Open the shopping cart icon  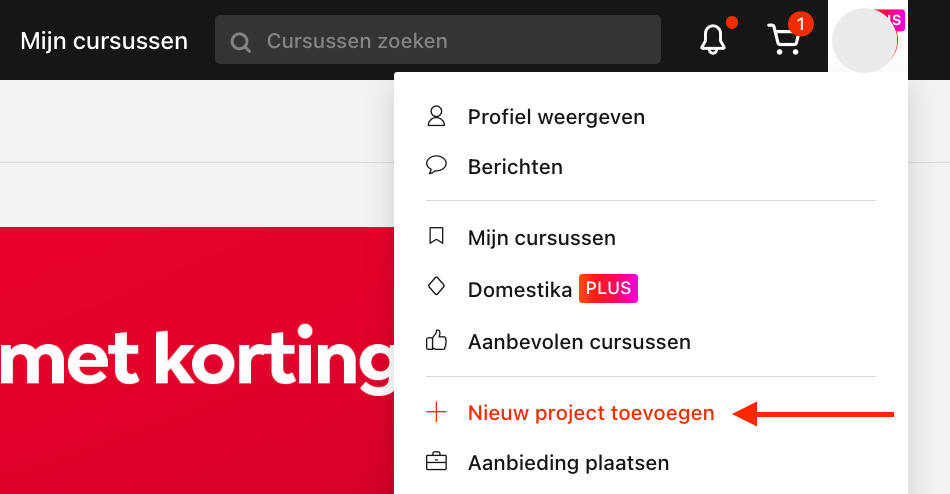point(783,40)
